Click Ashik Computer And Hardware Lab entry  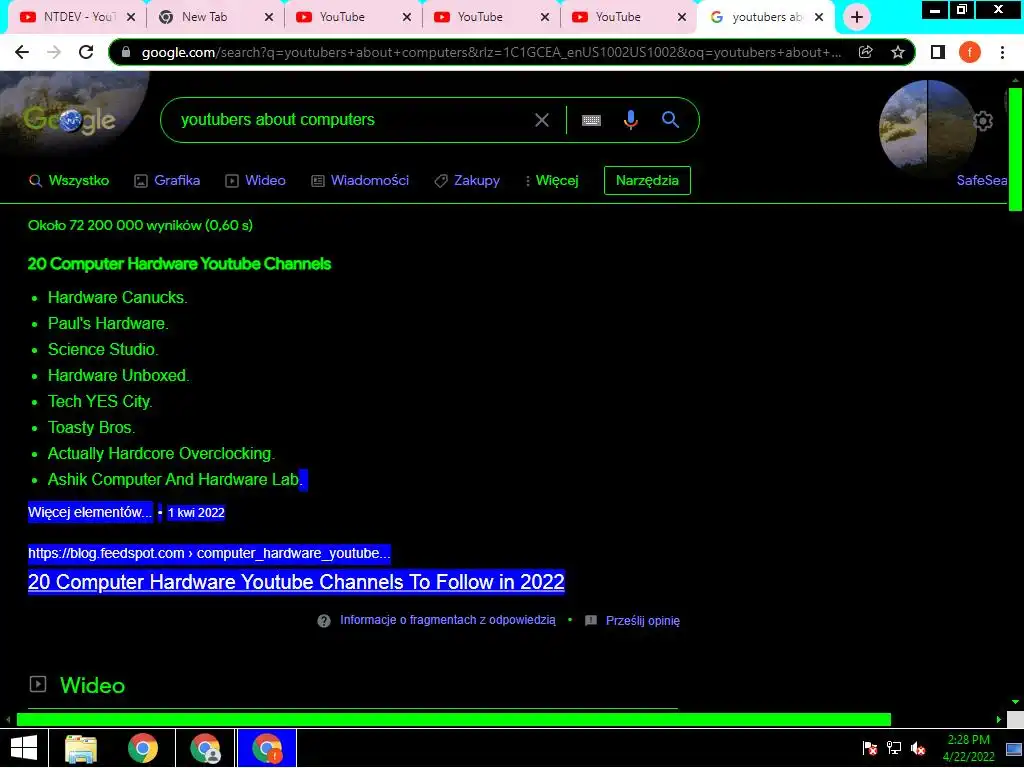[176, 479]
